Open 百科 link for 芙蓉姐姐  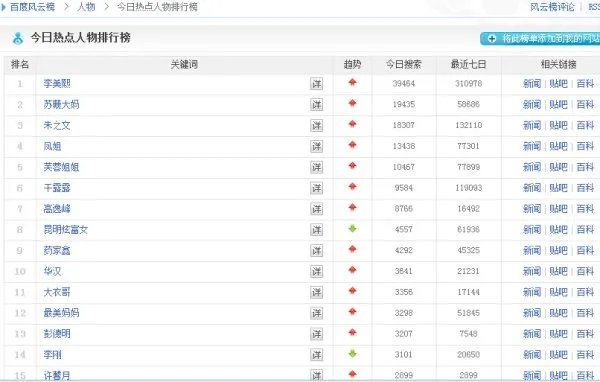(x=585, y=167)
